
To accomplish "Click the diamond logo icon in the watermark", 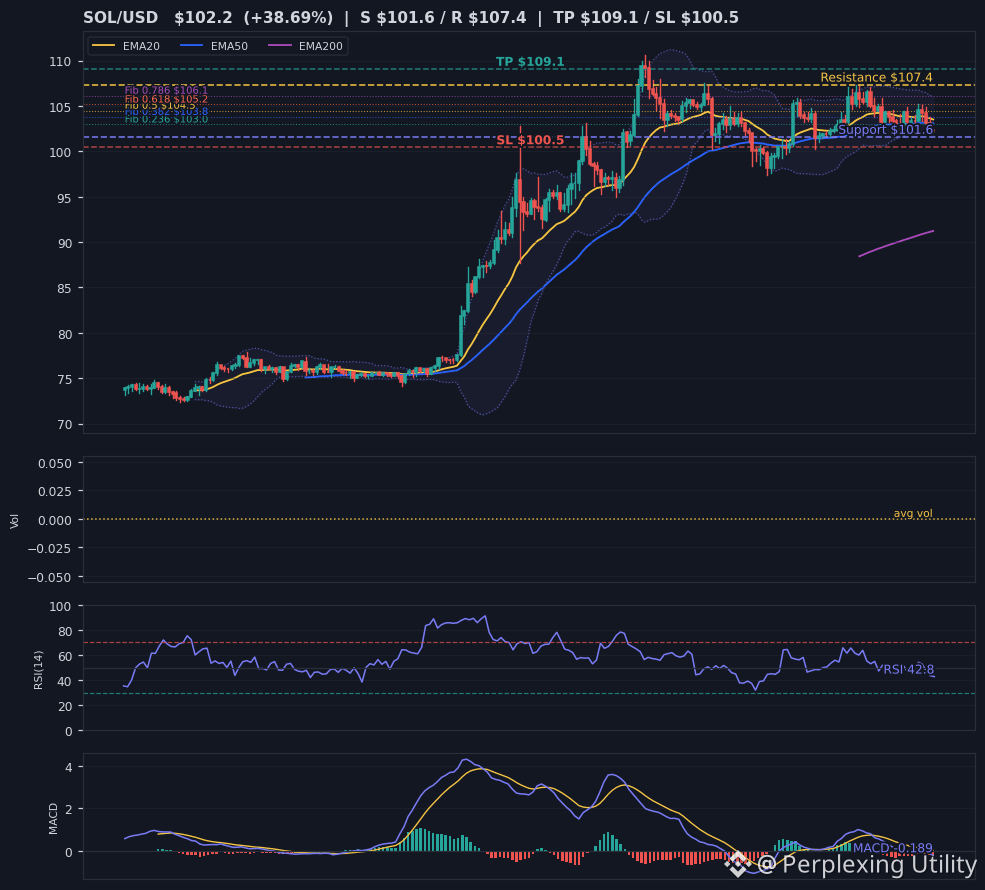I will (x=737, y=864).
